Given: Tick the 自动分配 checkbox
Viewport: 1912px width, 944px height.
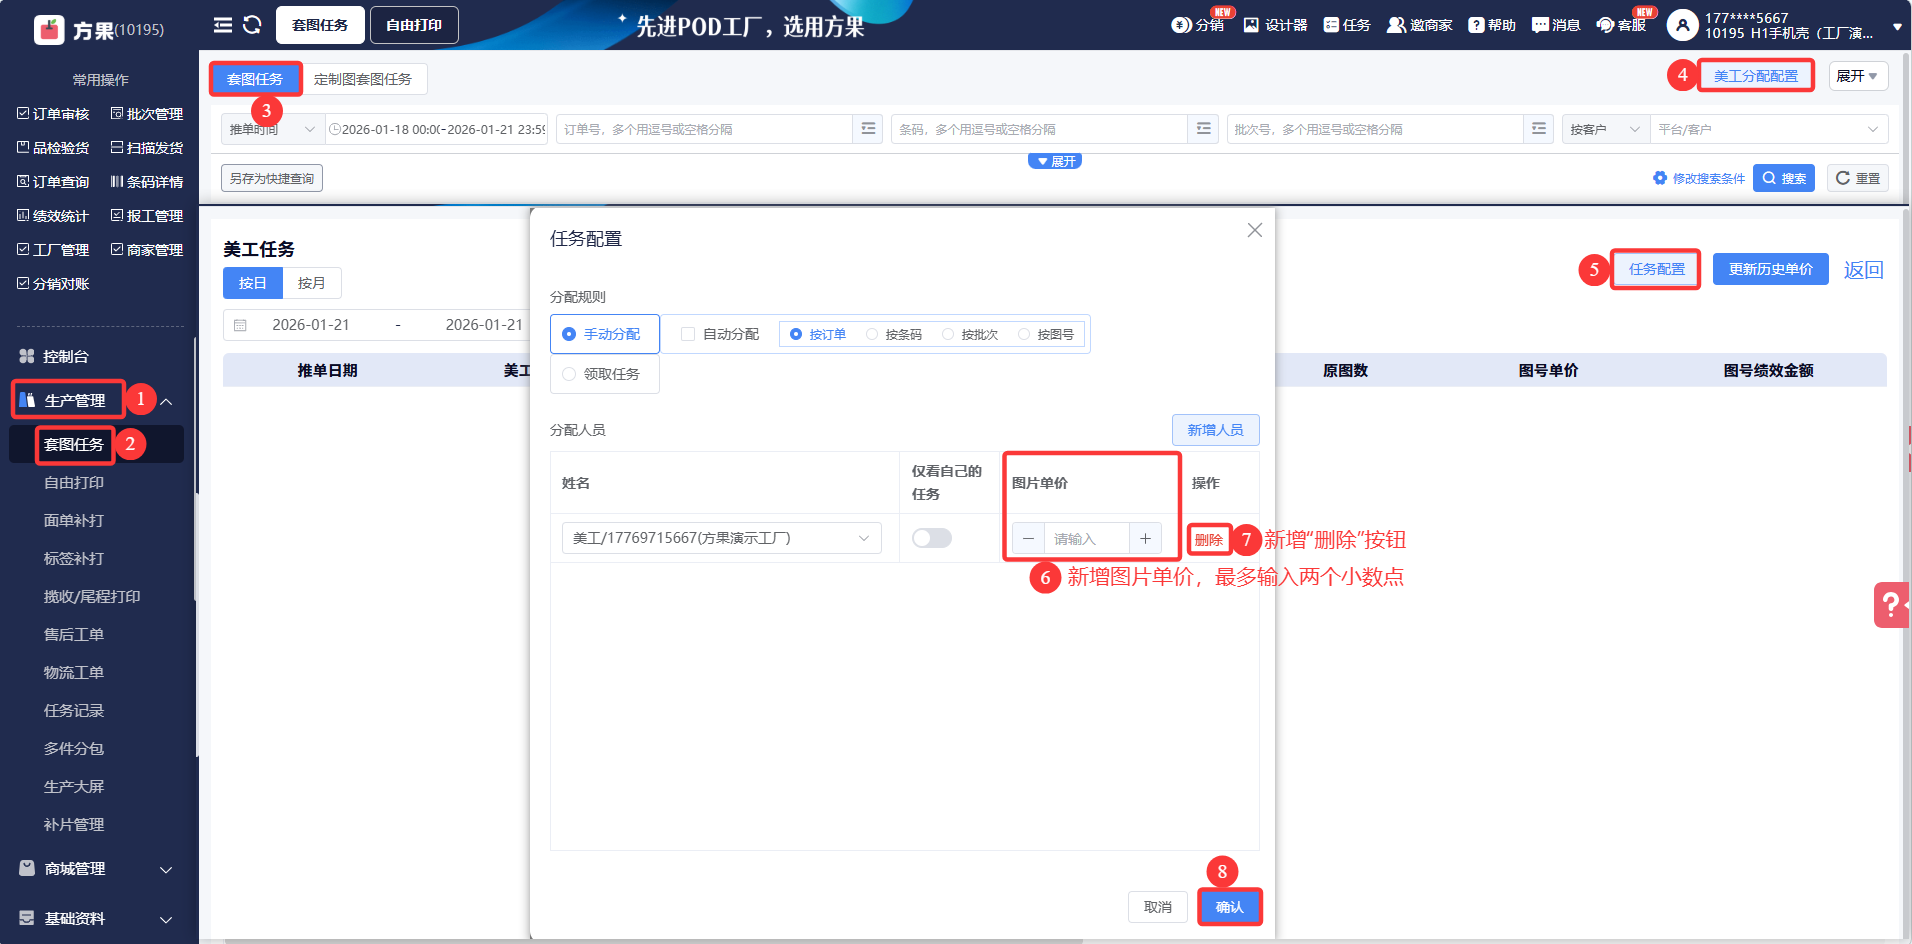Looking at the screenshot, I should coord(688,334).
